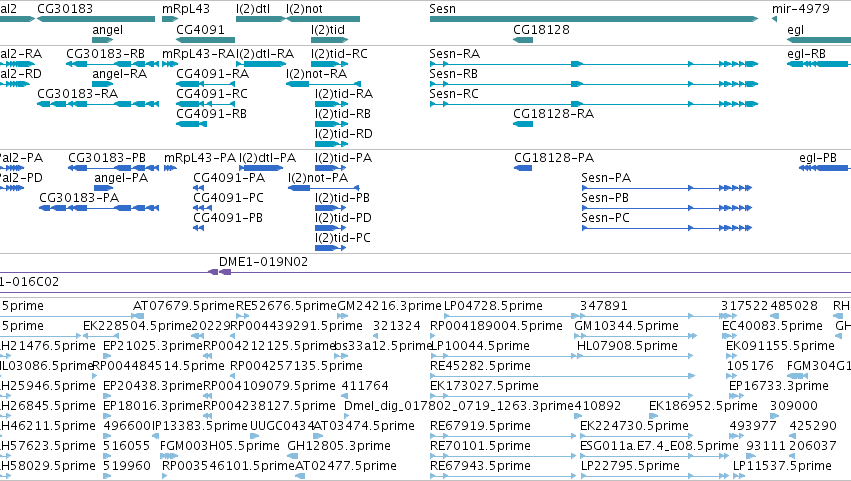
Task: Click the RE67943.5prime EST label
Action: [x=480, y=467]
